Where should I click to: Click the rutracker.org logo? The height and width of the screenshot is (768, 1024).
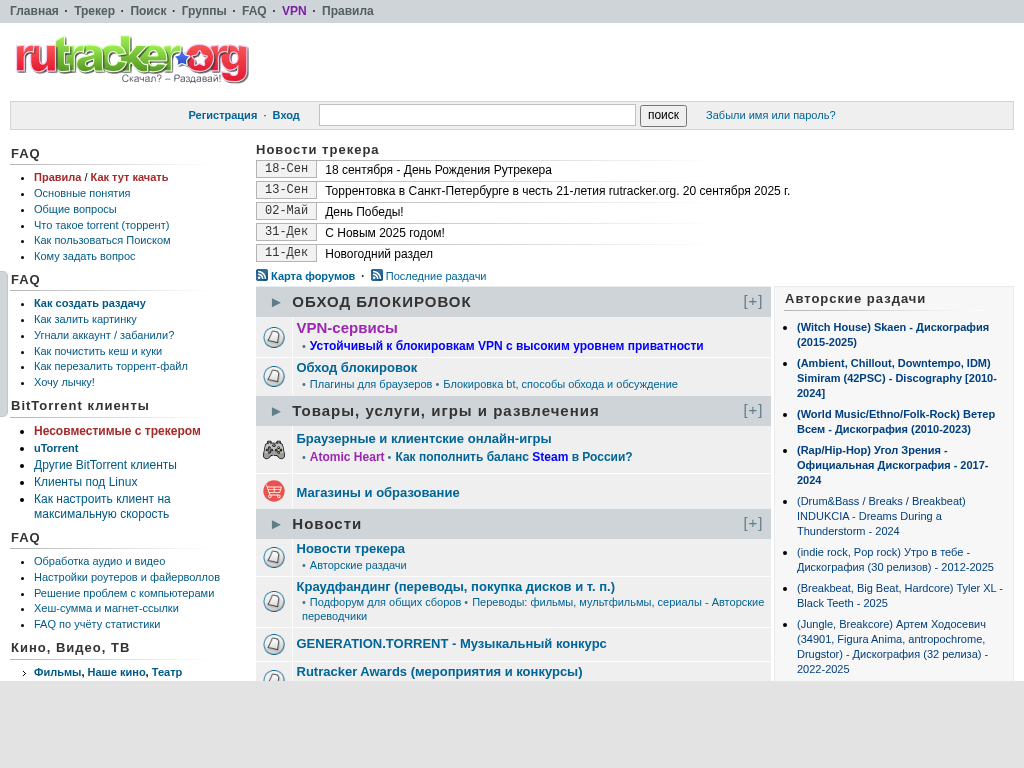131,60
